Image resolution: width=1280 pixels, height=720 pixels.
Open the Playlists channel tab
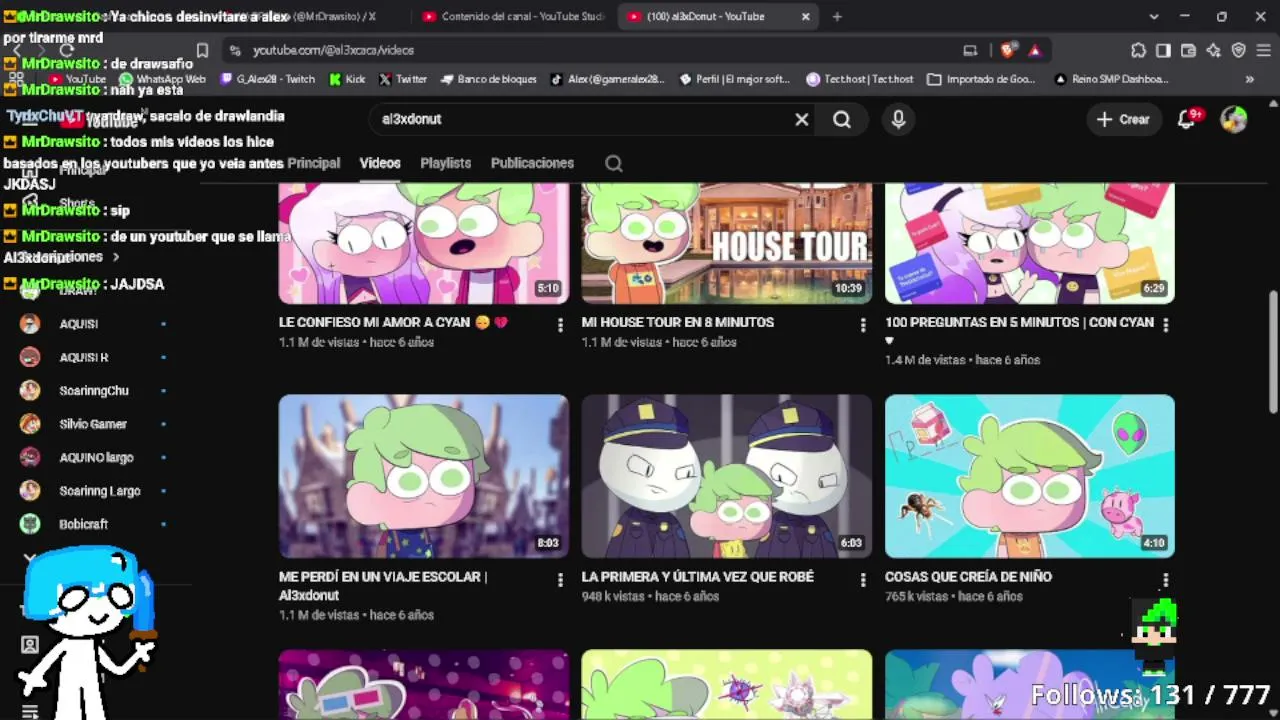coord(445,163)
